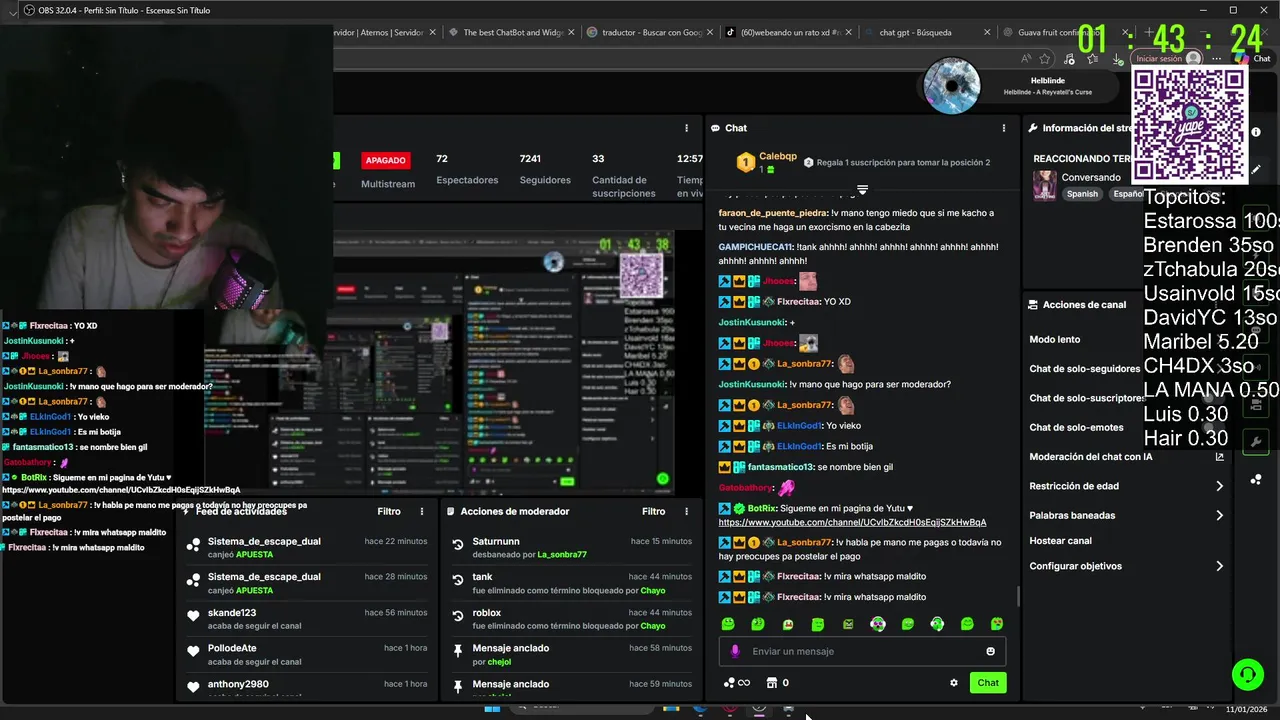Click the Iniciar sesión browser button
This screenshot has height=720, width=1280.
[1168, 59]
